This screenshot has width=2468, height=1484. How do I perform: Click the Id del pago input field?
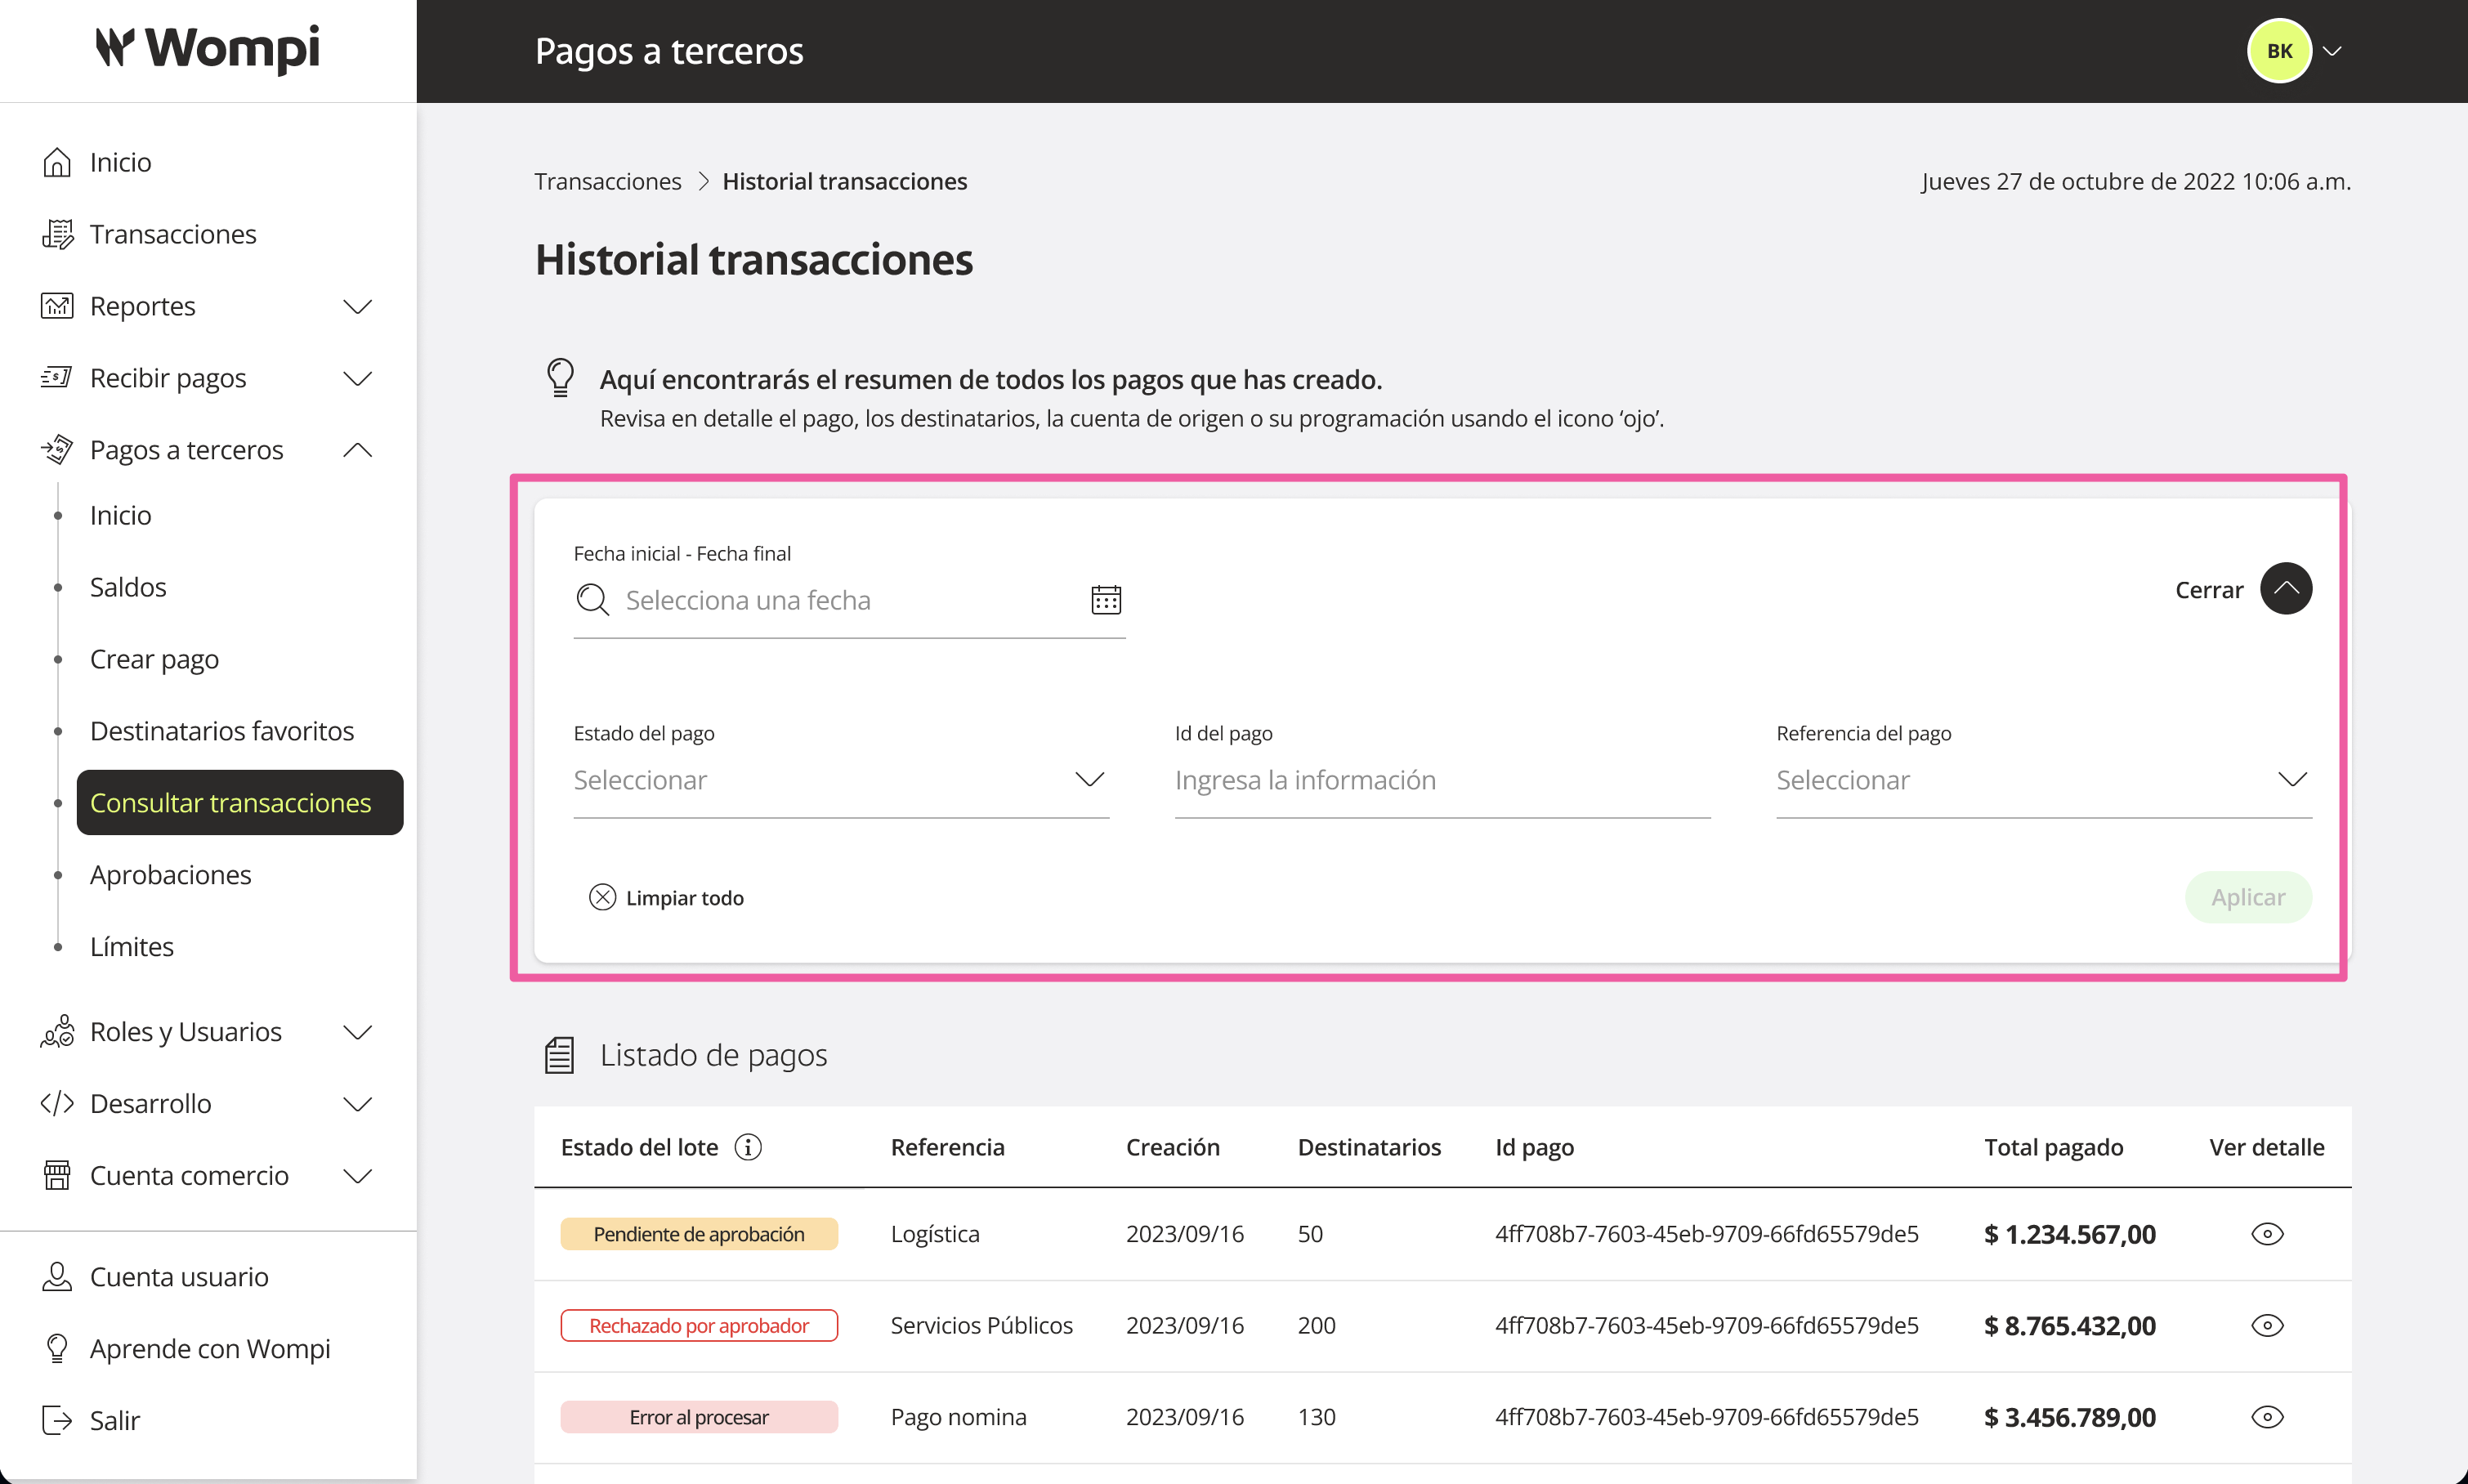[x=1442, y=780]
